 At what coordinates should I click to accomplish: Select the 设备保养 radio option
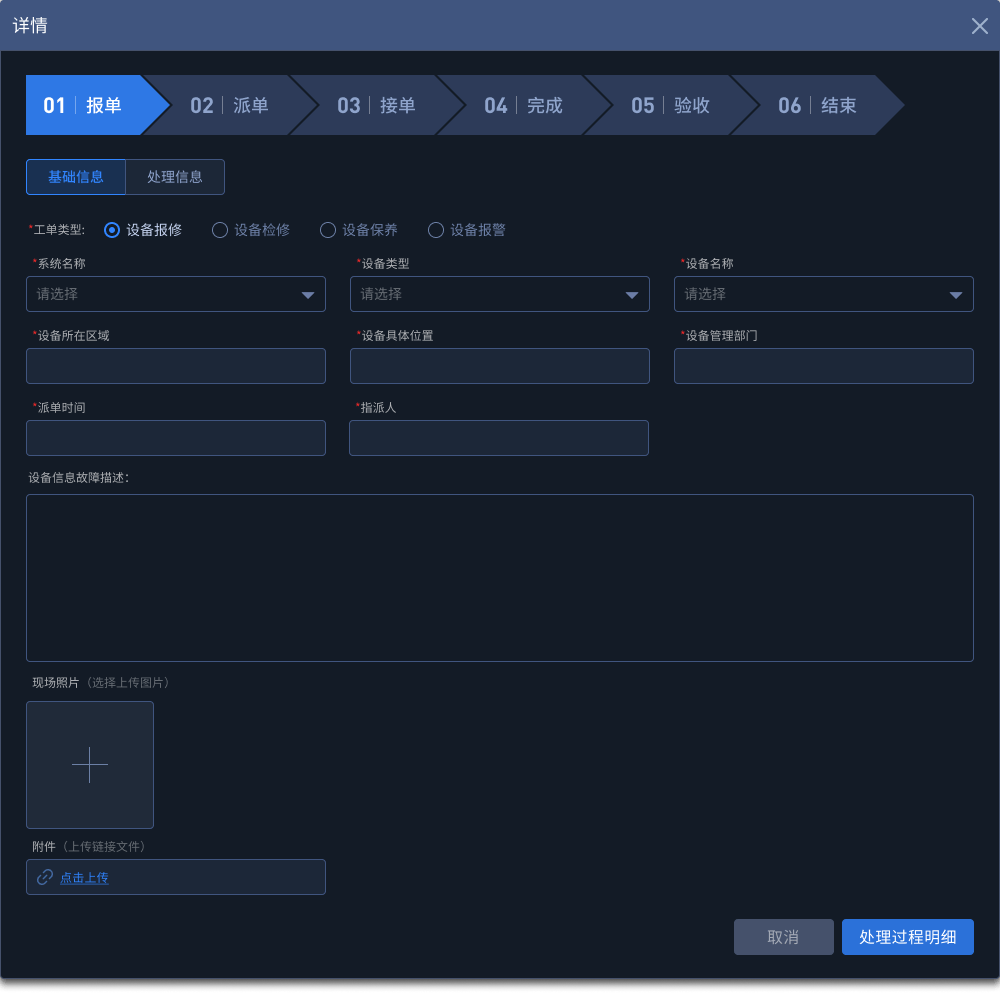click(328, 230)
